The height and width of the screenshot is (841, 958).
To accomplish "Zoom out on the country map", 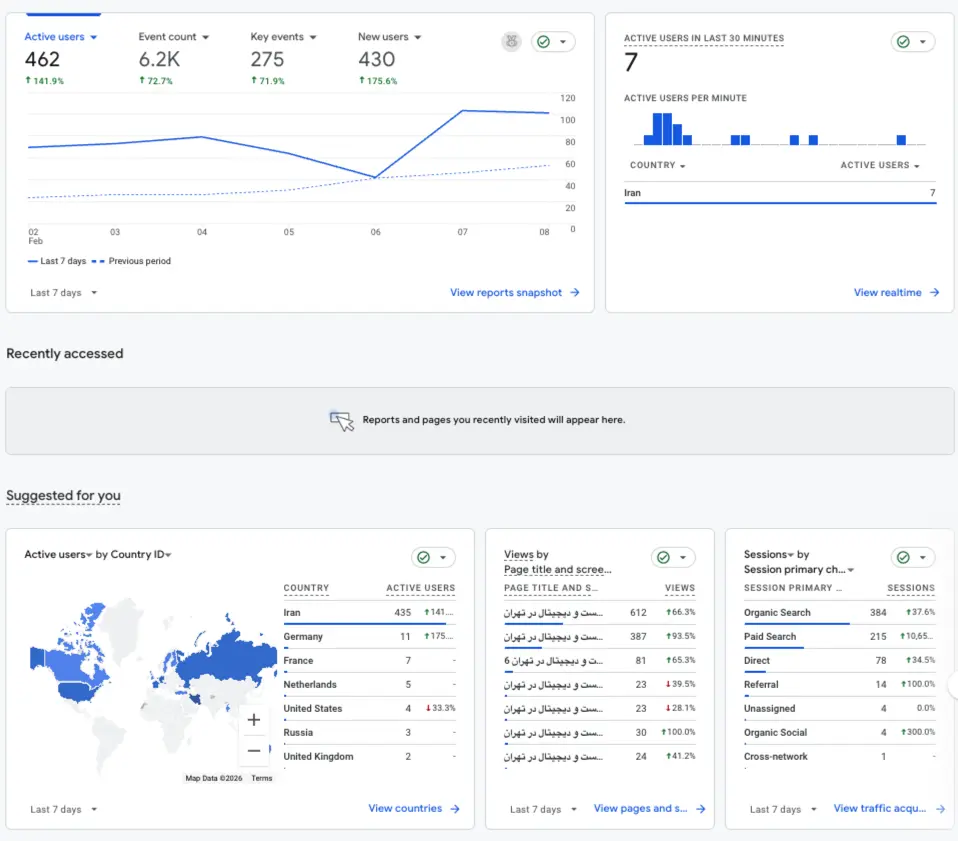I will [x=254, y=751].
